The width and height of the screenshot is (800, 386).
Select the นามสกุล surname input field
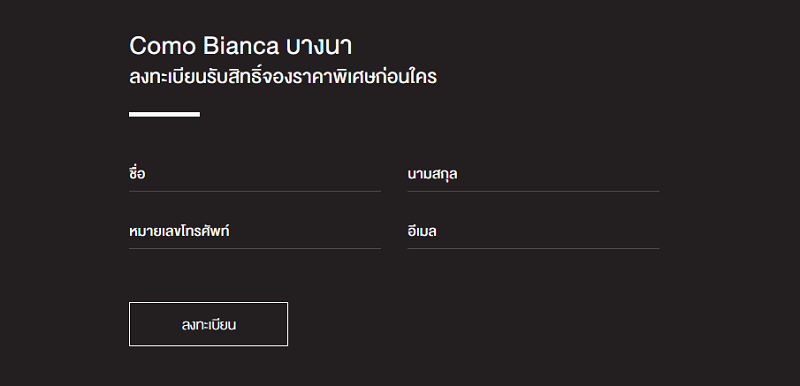coord(533,174)
